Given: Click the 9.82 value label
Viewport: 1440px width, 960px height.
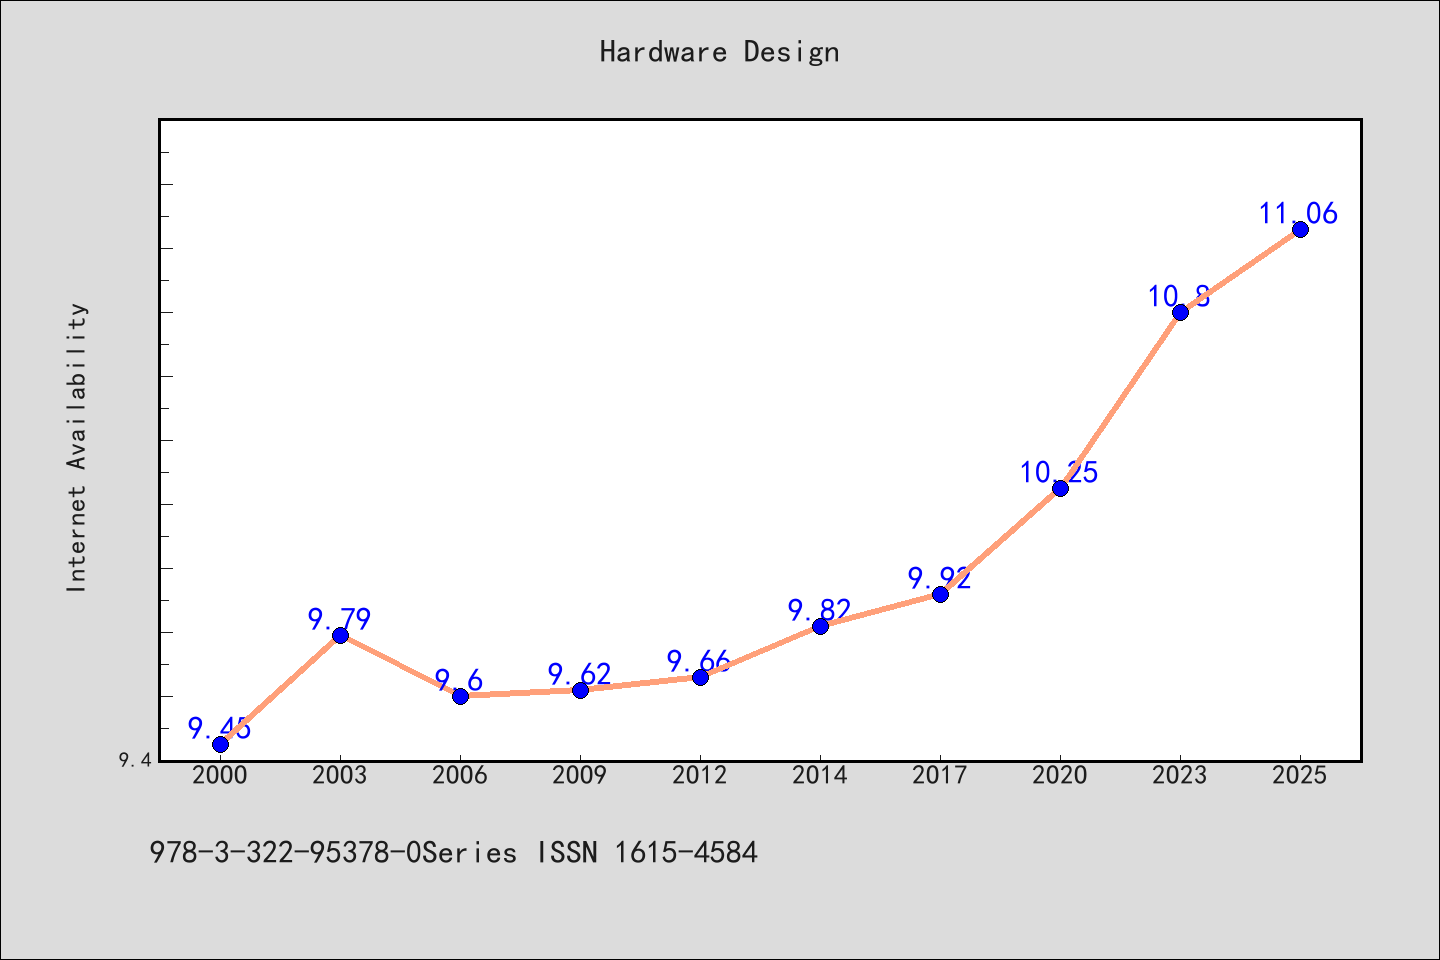Looking at the screenshot, I should click(820, 610).
